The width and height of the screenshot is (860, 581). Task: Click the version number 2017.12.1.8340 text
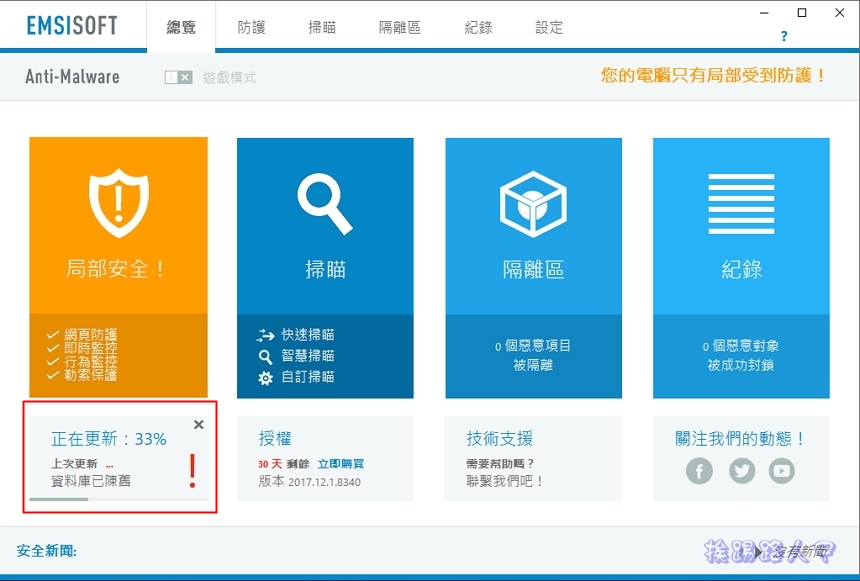pos(324,482)
